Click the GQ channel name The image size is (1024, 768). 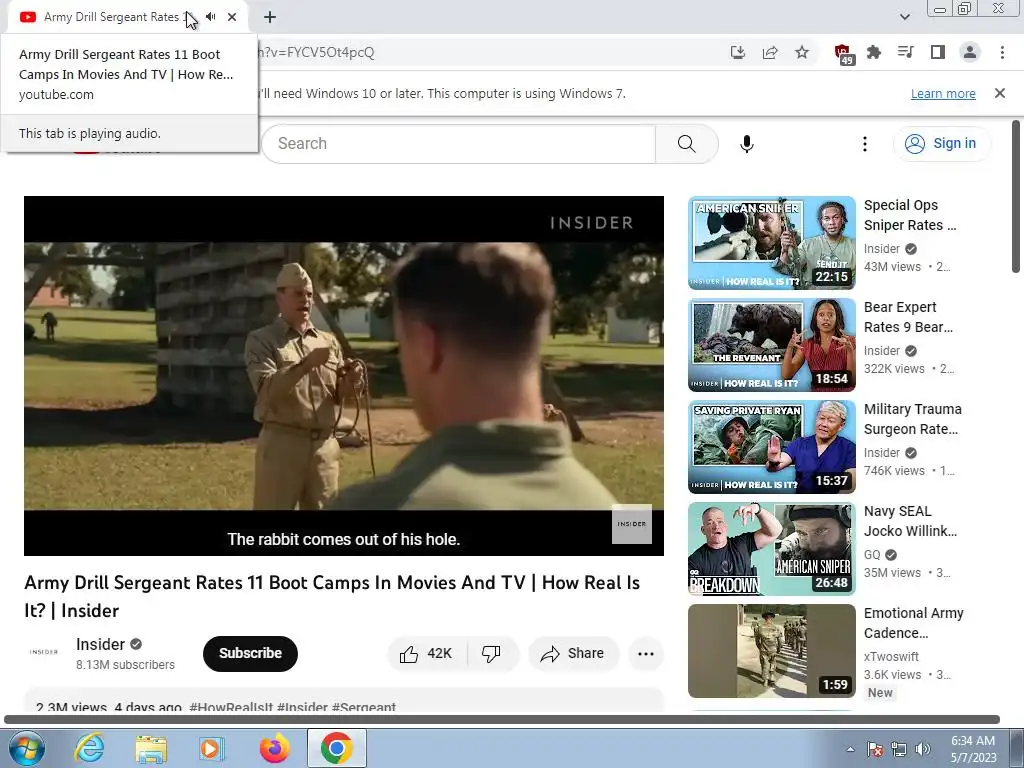click(872, 554)
